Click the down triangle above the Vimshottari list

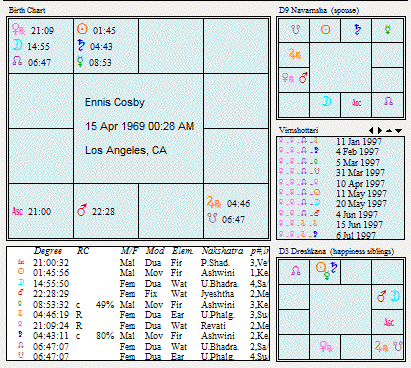(x=398, y=131)
